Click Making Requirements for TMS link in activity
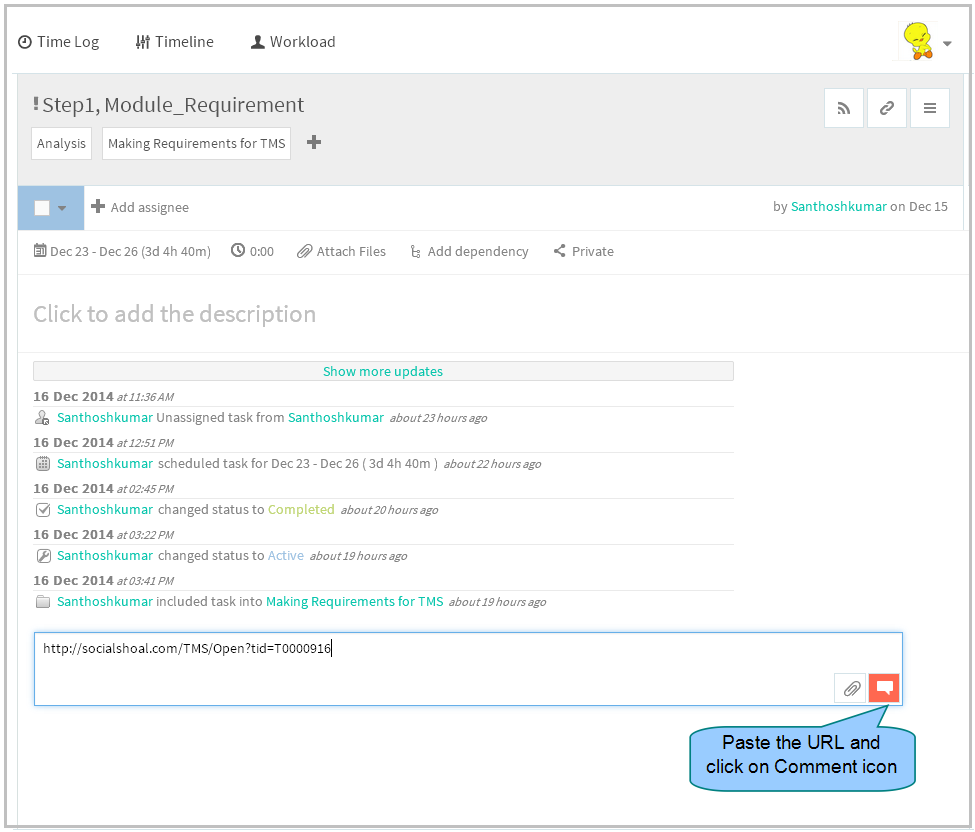The width and height of the screenshot is (975, 832). point(354,602)
